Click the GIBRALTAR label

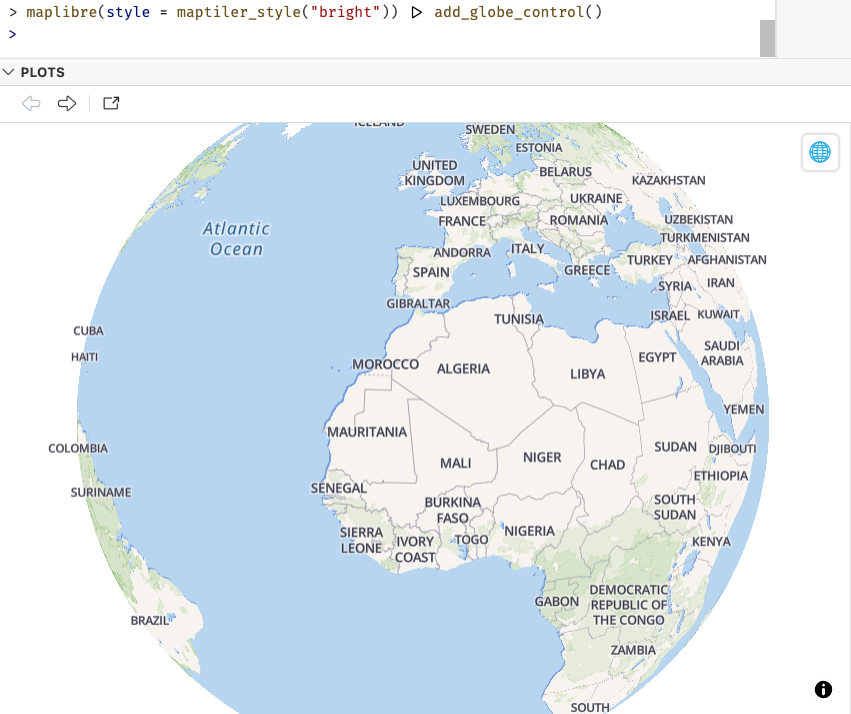(x=418, y=304)
